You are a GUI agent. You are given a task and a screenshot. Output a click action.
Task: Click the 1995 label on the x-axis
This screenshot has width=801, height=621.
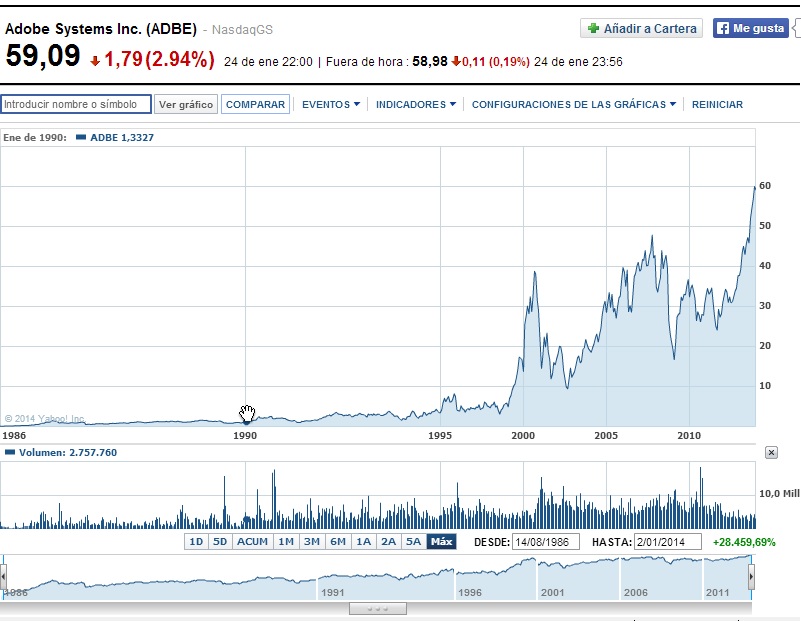(x=440, y=436)
